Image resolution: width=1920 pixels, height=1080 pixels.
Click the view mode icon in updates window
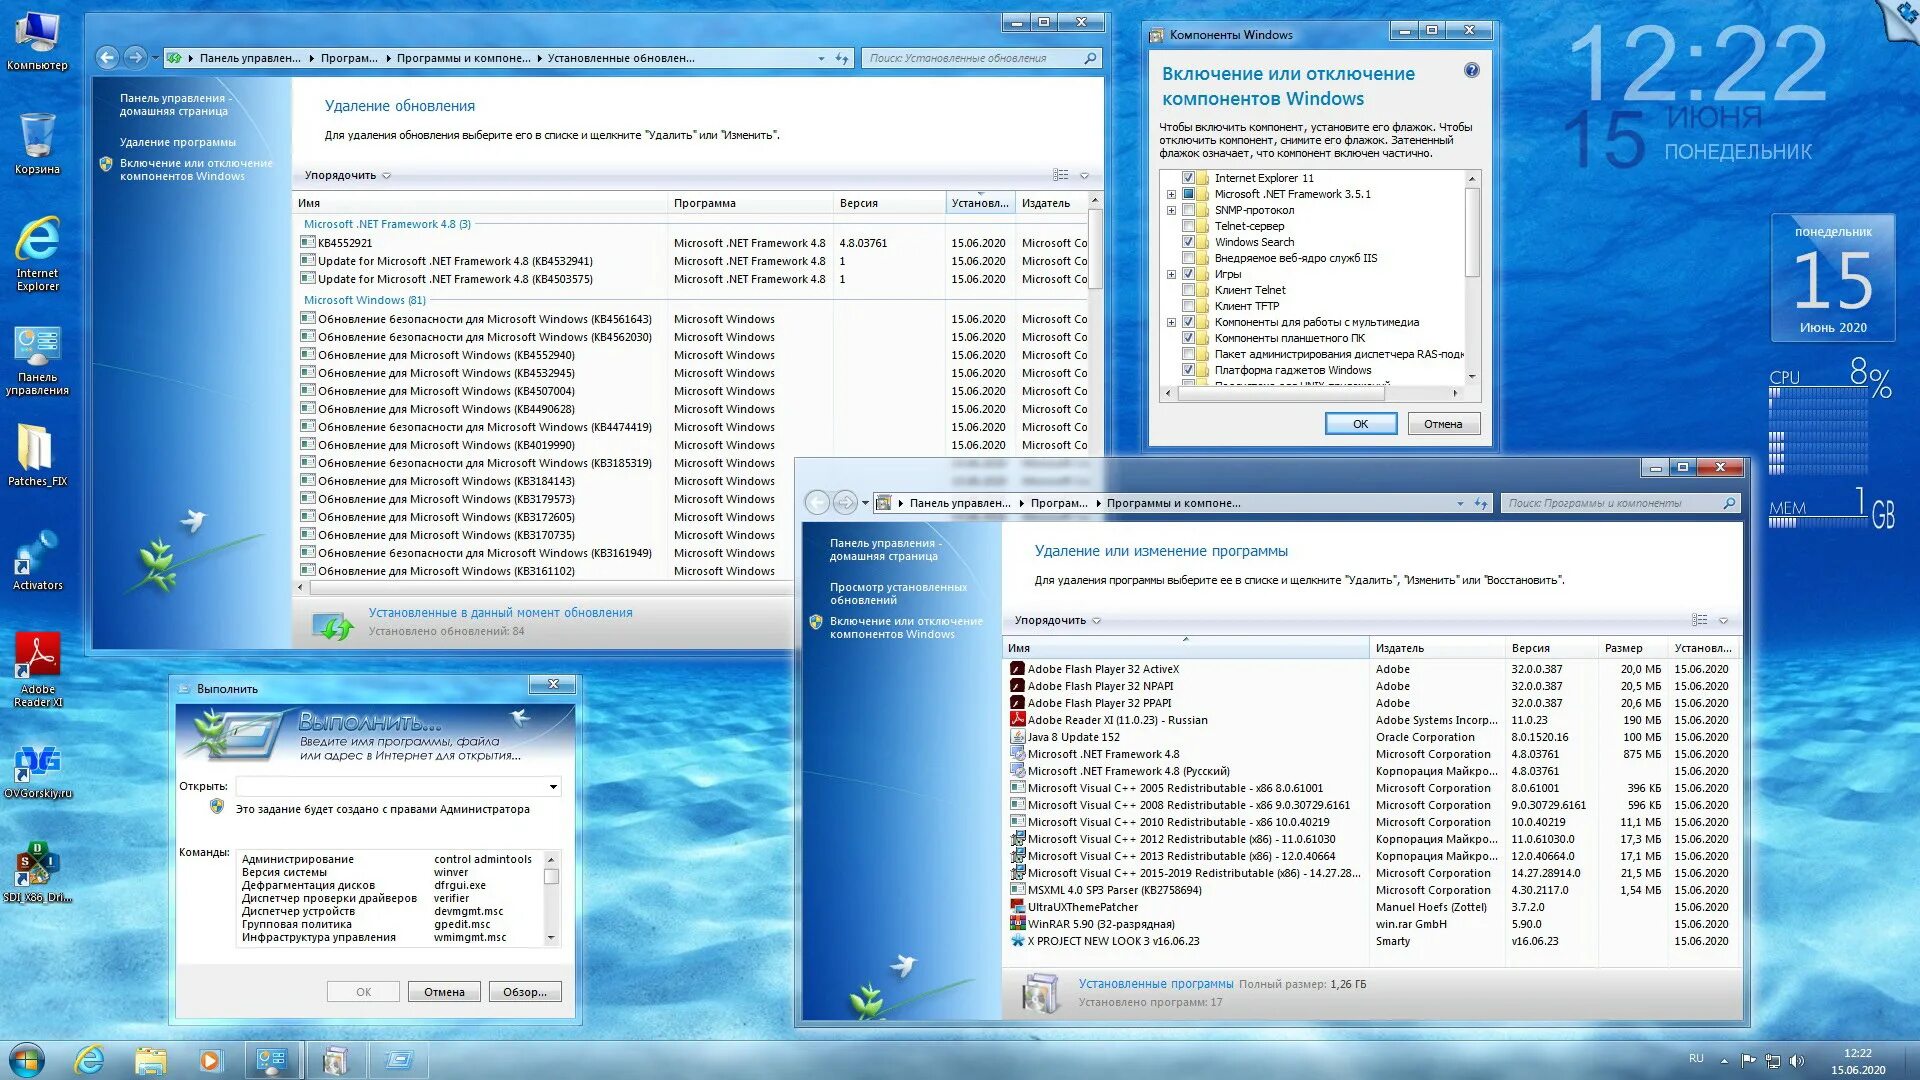point(1061,175)
